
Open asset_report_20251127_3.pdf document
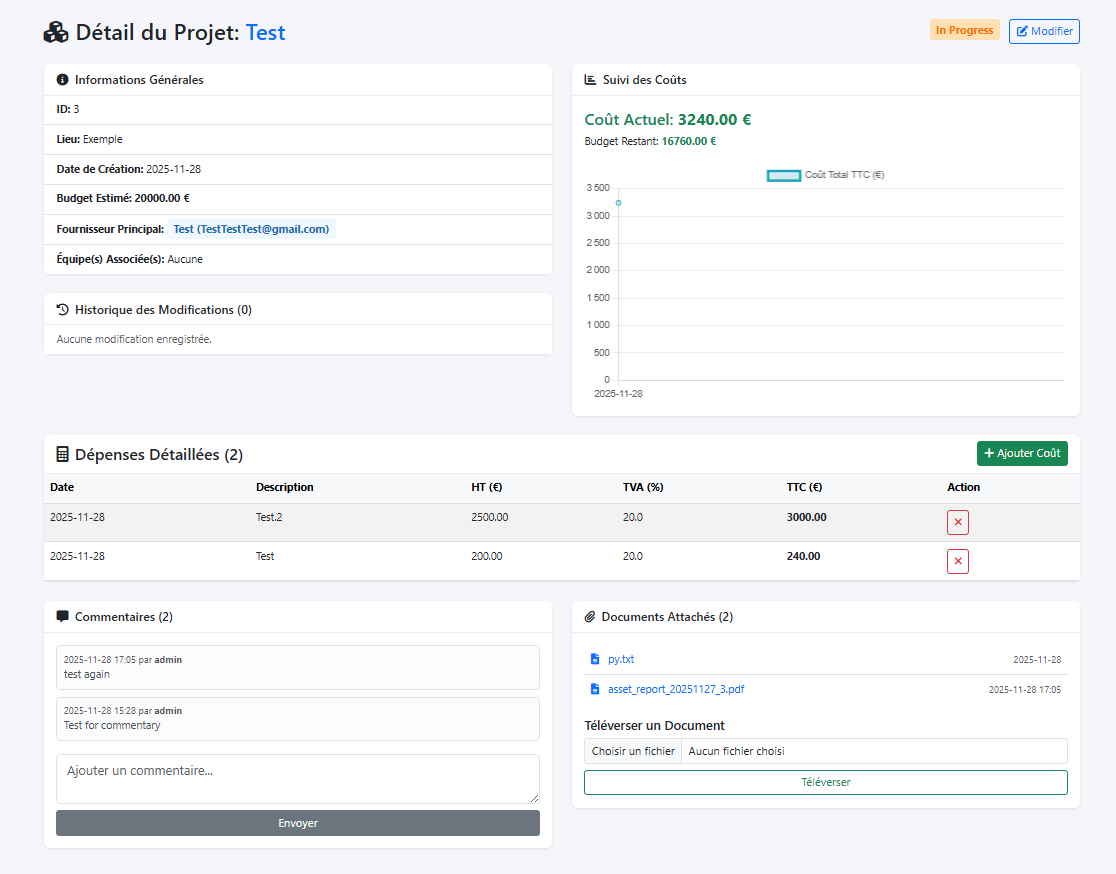coord(675,690)
